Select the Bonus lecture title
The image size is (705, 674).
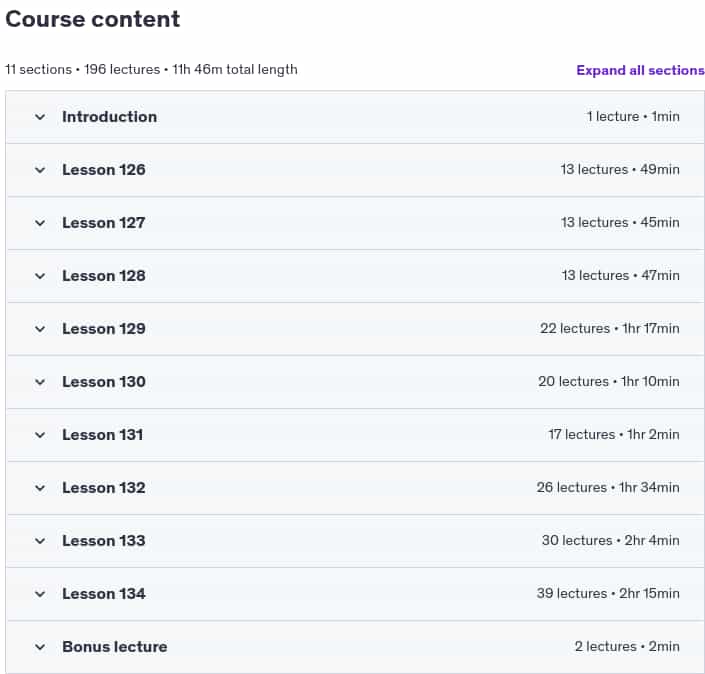point(115,647)
